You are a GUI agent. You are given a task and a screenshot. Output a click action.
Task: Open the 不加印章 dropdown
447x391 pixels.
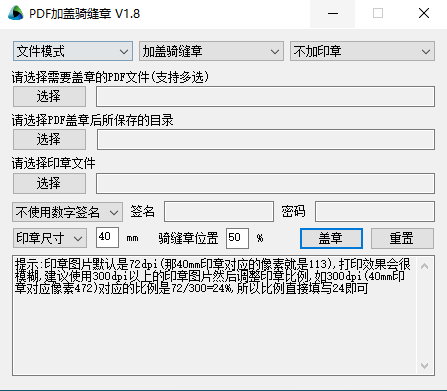pyautogui.click(x=362, y=51)
